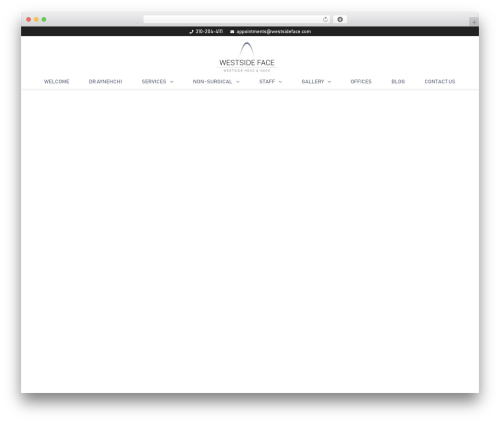Visit the Blog page
The image size is (500, 423).
(398, 82)
